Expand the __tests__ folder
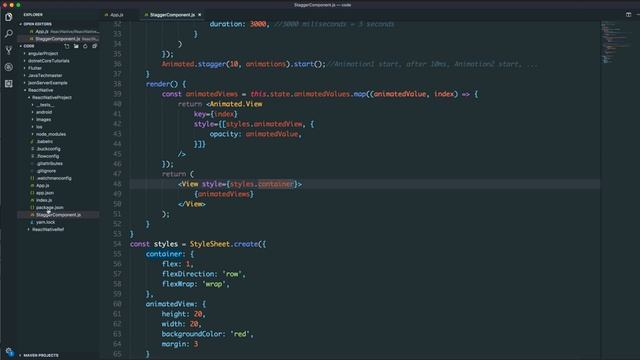640x360 pixels. [44, 105]
